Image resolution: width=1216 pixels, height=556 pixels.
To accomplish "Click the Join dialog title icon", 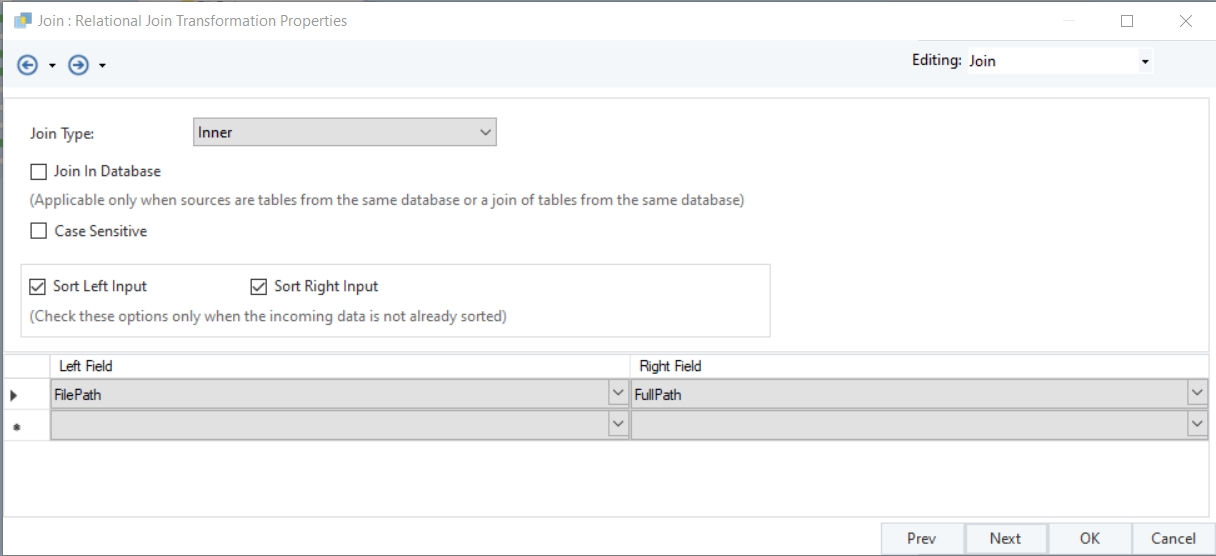I will 22,20.
